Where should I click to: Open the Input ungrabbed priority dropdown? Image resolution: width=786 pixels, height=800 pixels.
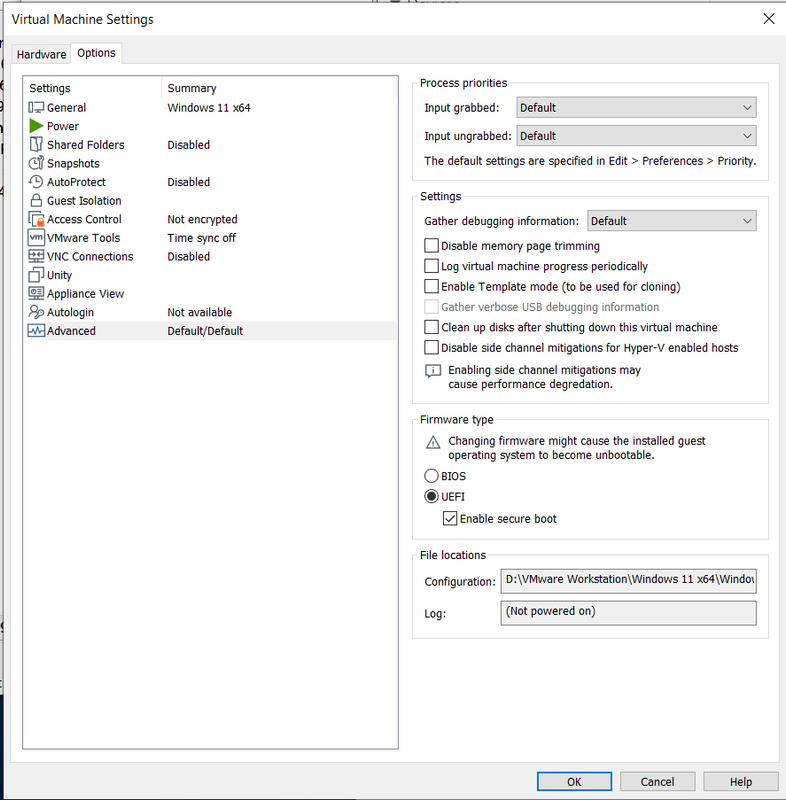(636, 136)
